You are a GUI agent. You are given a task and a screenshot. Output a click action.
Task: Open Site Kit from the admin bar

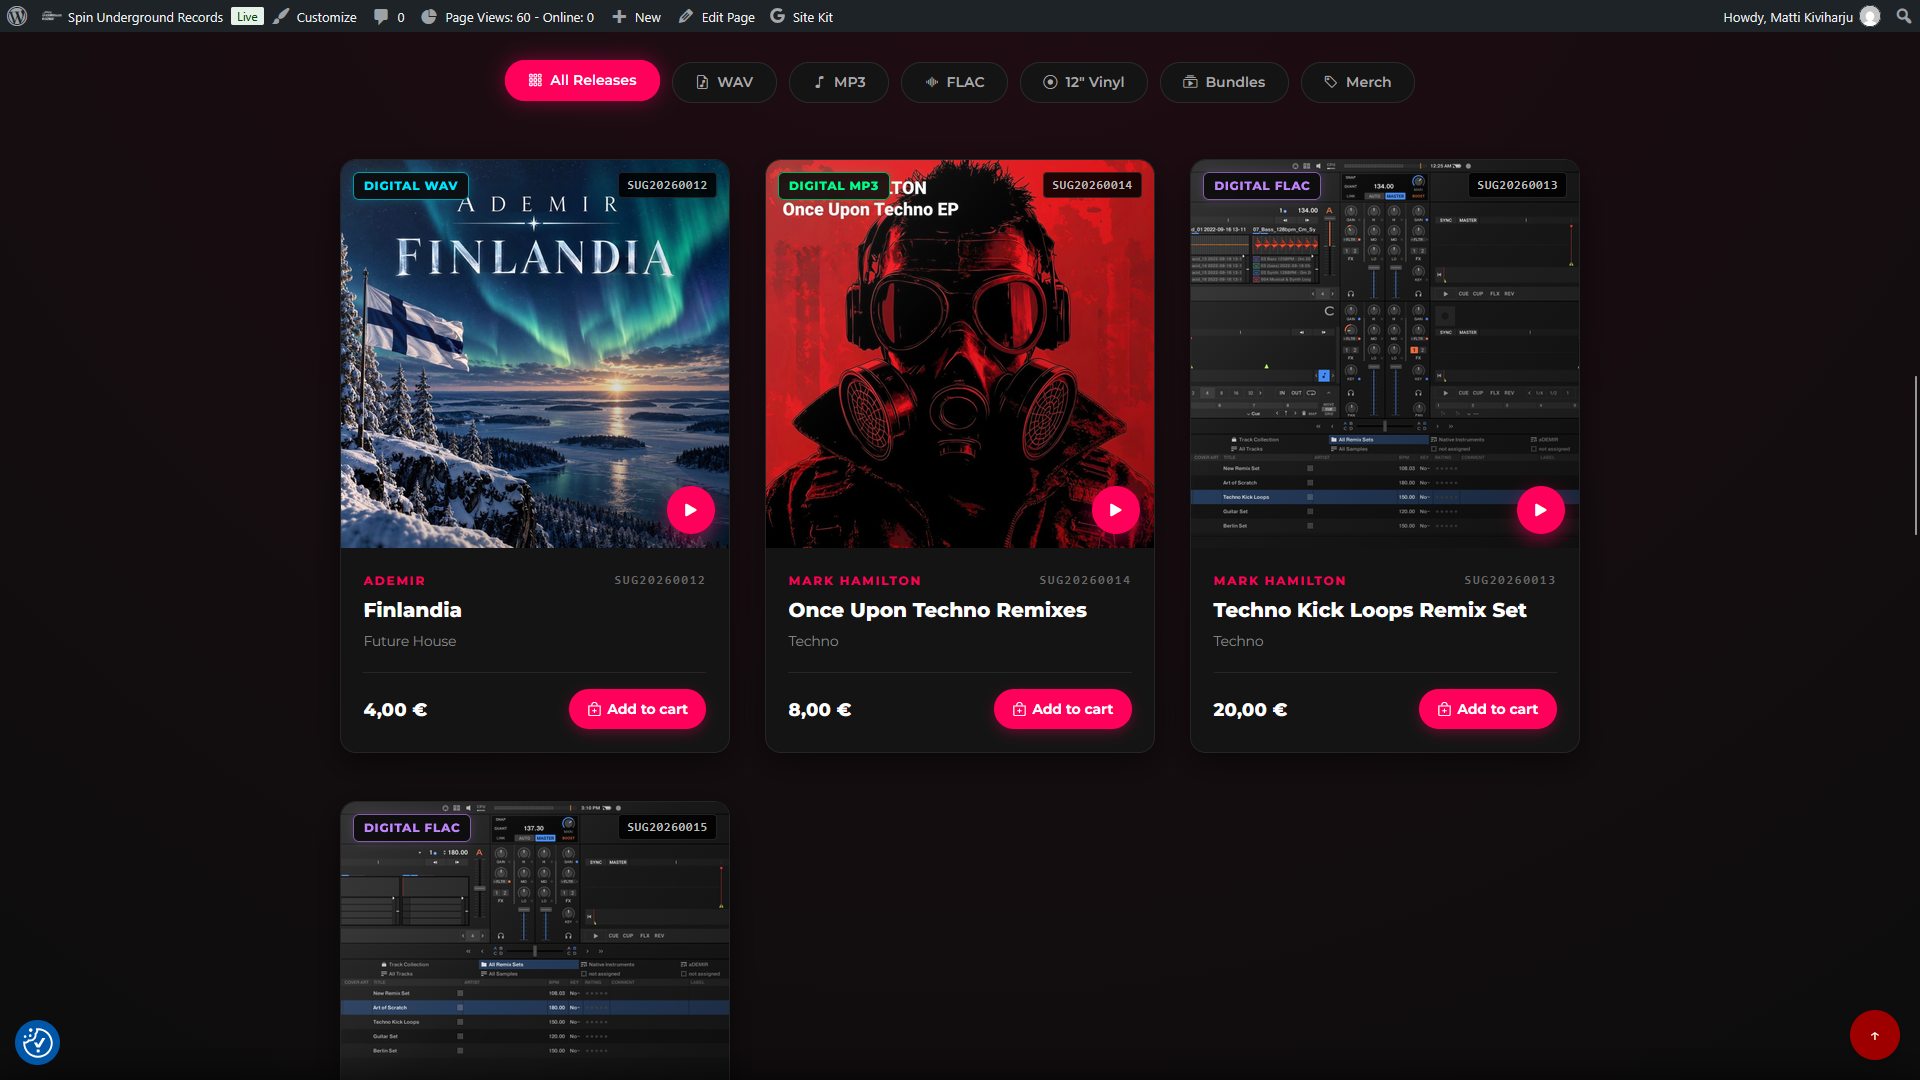(x=801, y=17)
